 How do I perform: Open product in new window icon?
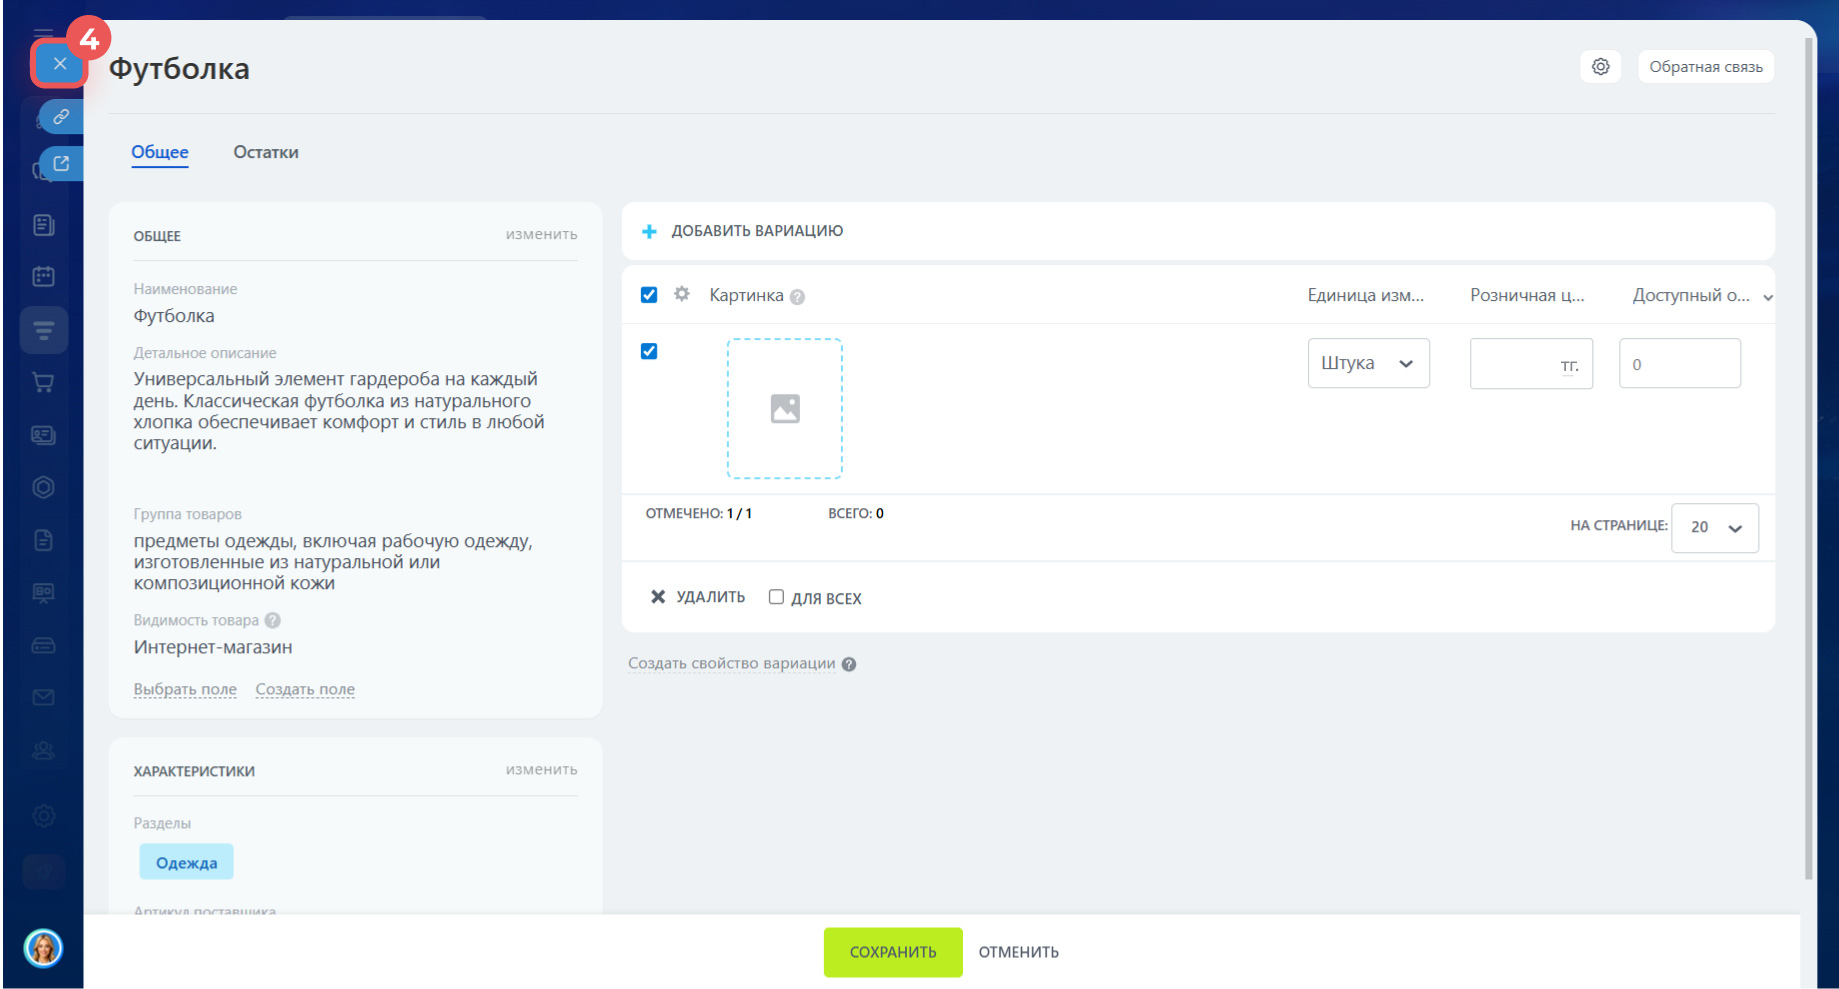pos(61,164)
